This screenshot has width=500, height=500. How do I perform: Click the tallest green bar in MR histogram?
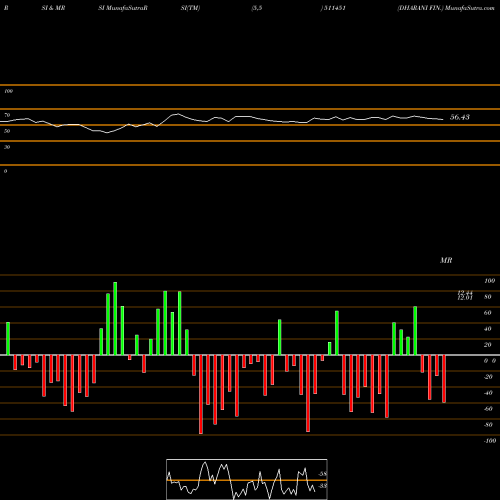(115, 318)
